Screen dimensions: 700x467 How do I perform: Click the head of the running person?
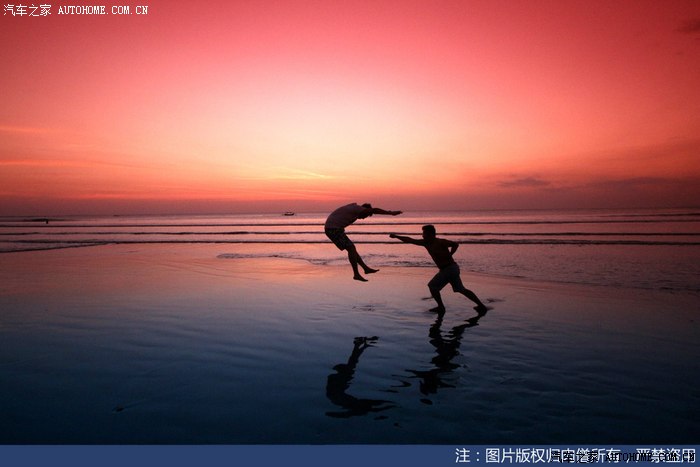pyautogui.click(x=428, y=231)
